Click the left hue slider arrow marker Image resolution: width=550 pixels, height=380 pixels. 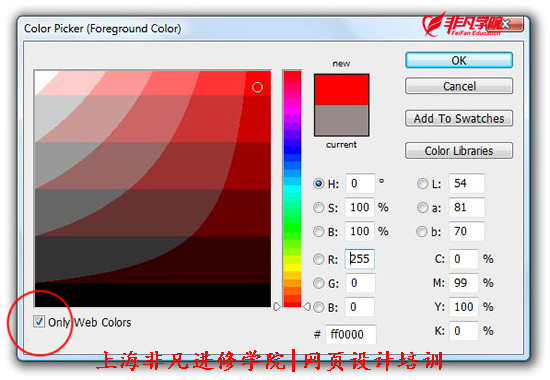tap(277, 306)
